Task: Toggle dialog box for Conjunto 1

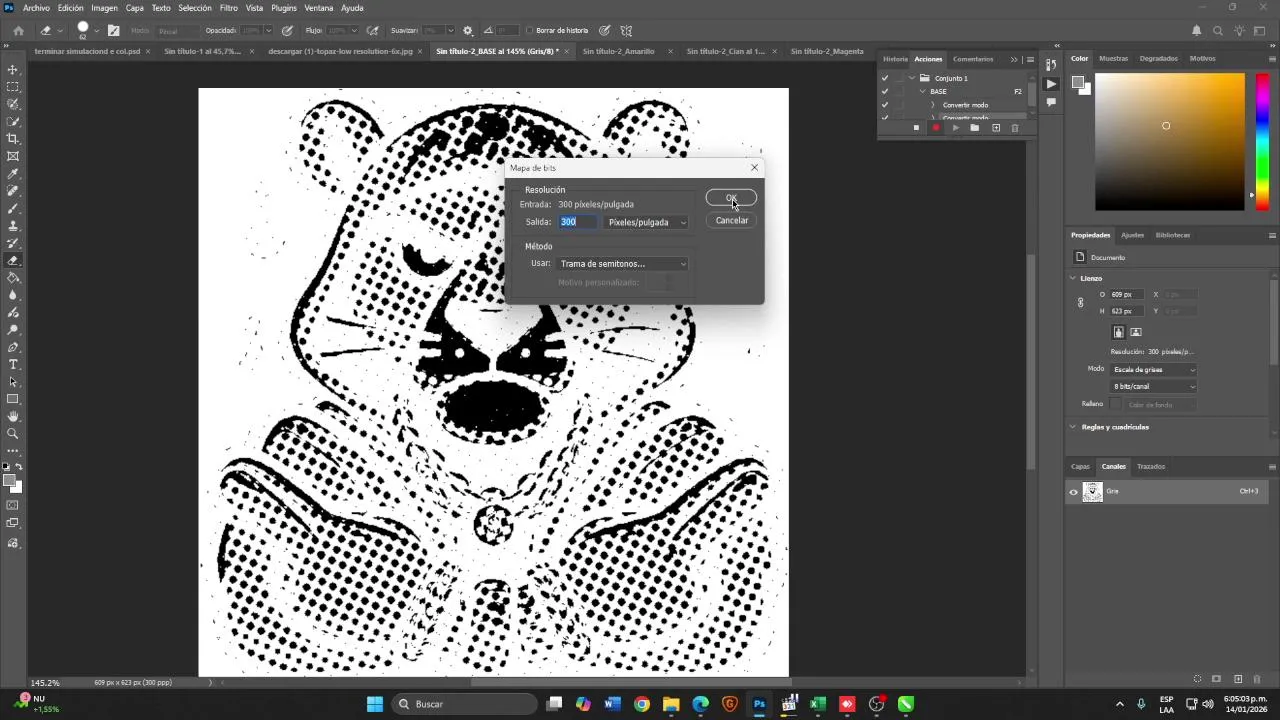Action: coord(898,78)
